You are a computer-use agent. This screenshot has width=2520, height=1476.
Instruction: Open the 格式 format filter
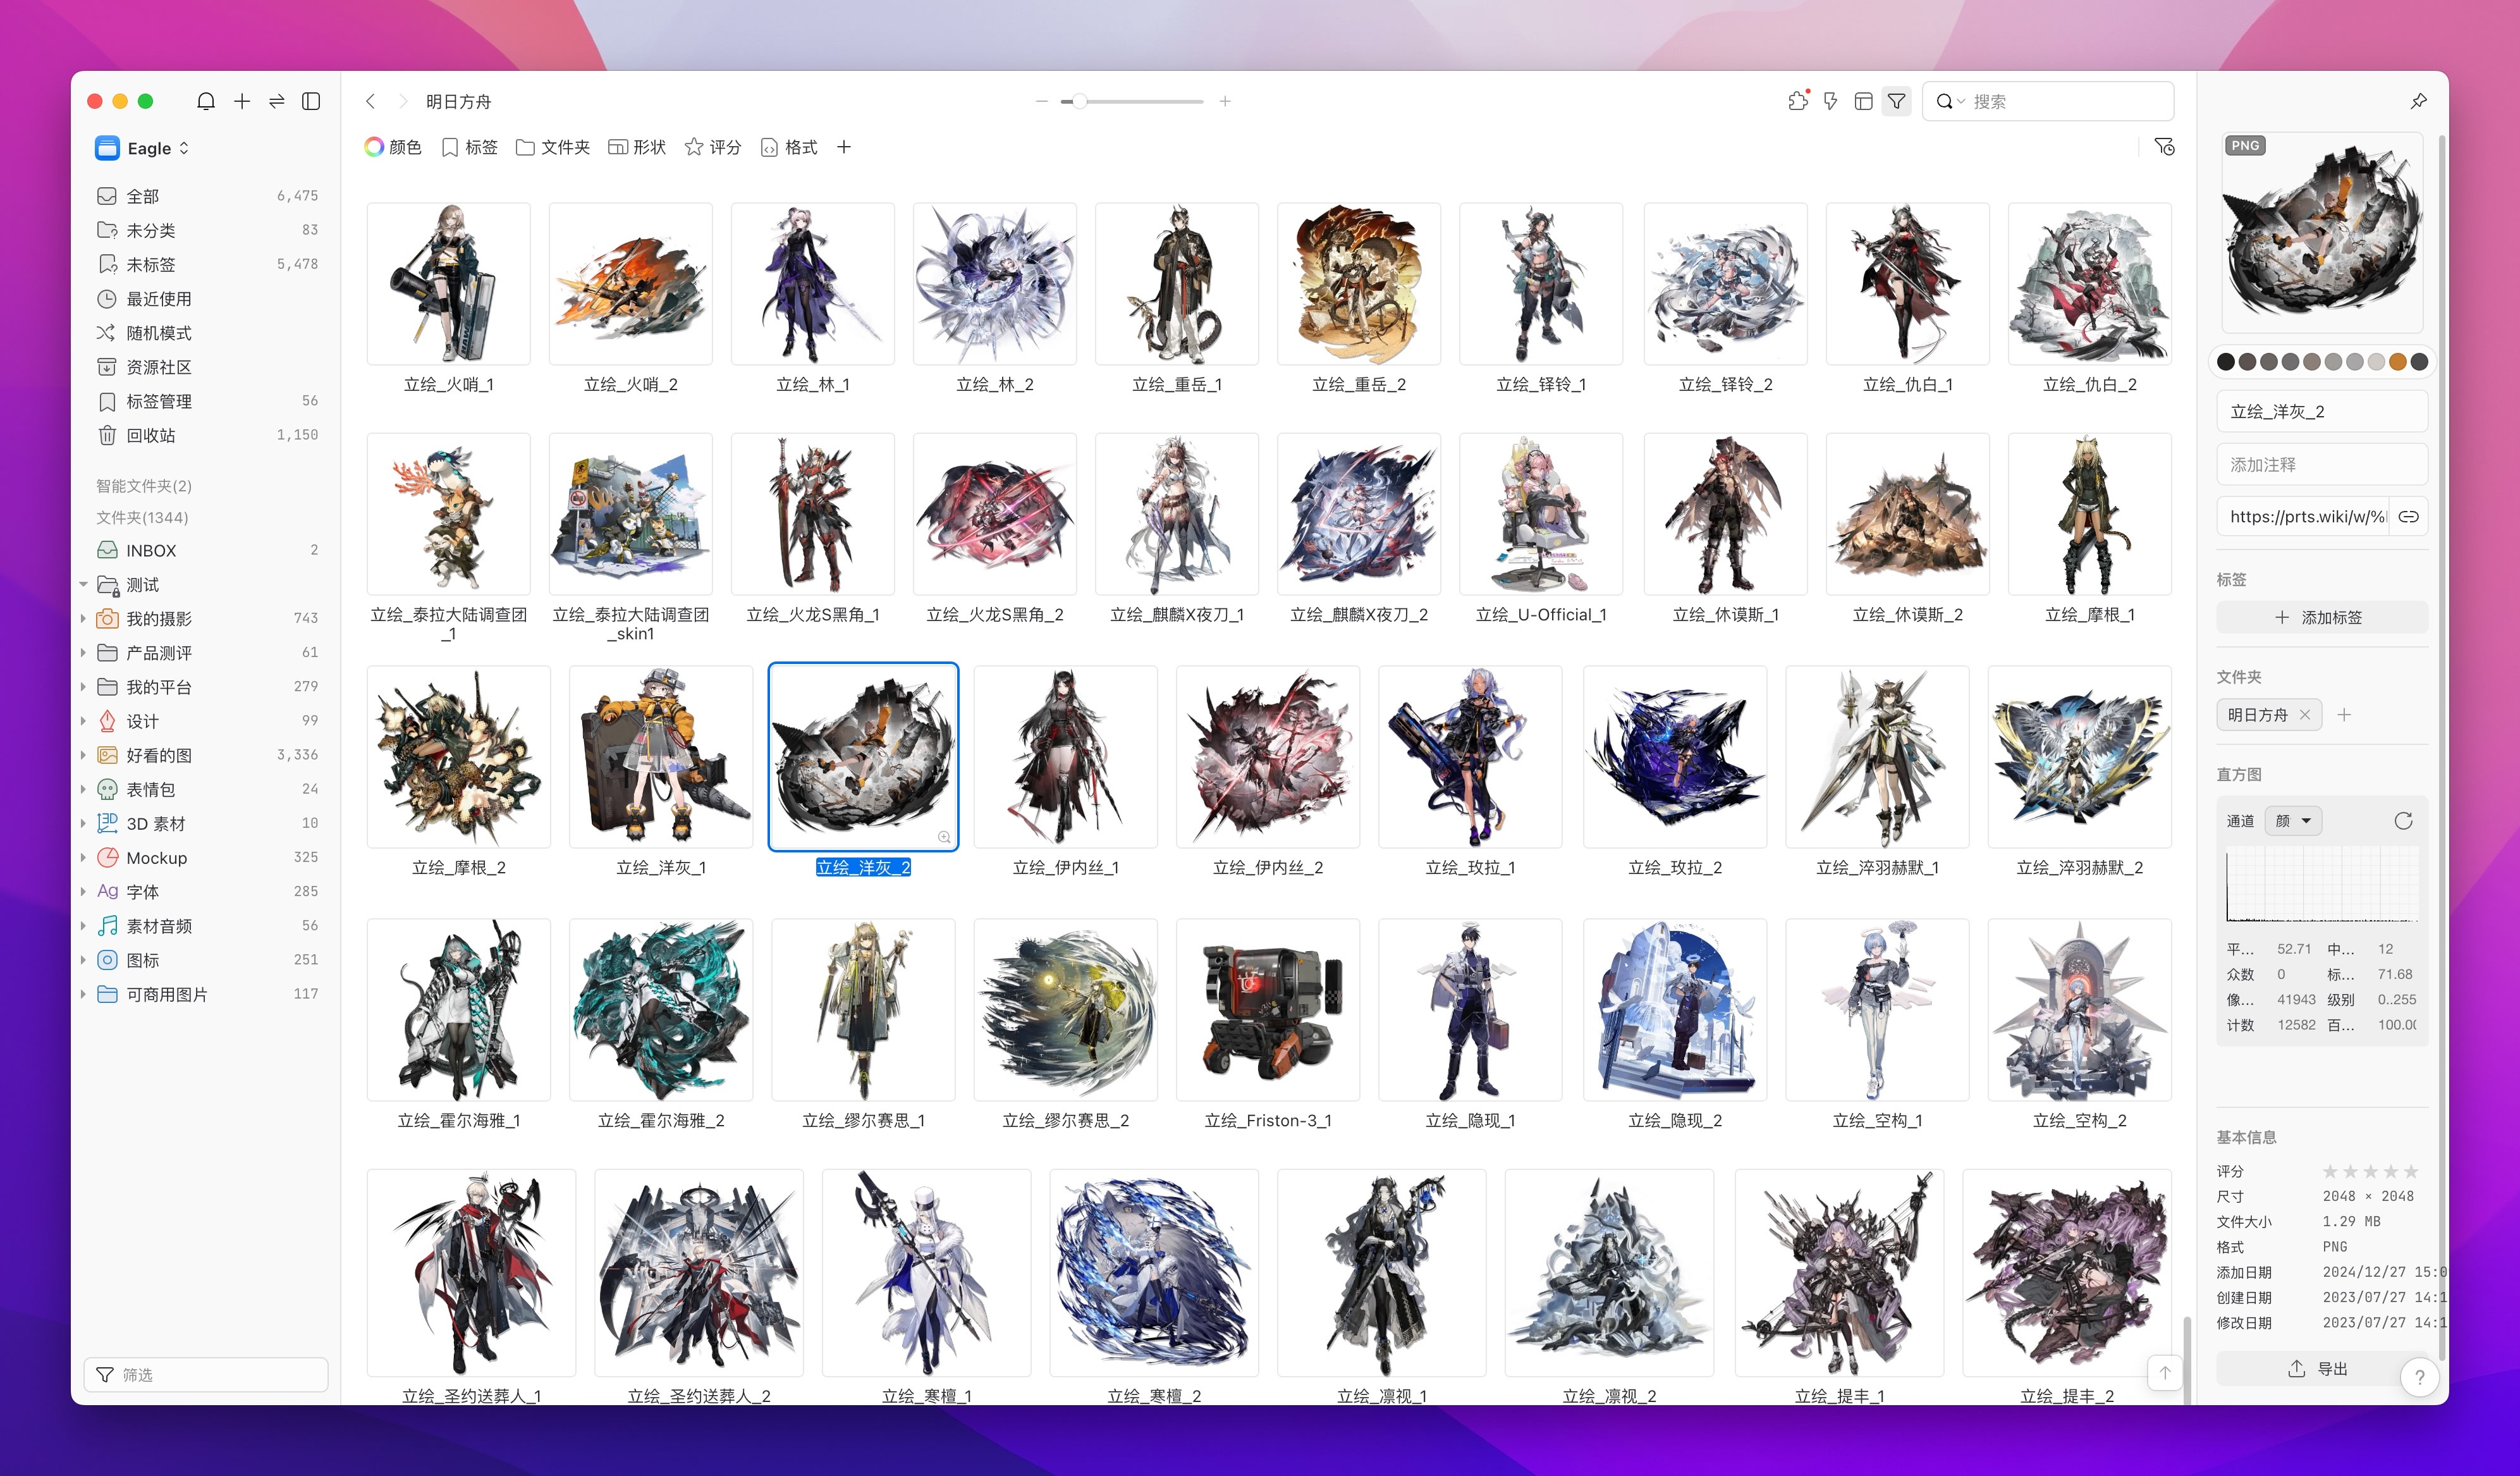[x=789, y=147]
